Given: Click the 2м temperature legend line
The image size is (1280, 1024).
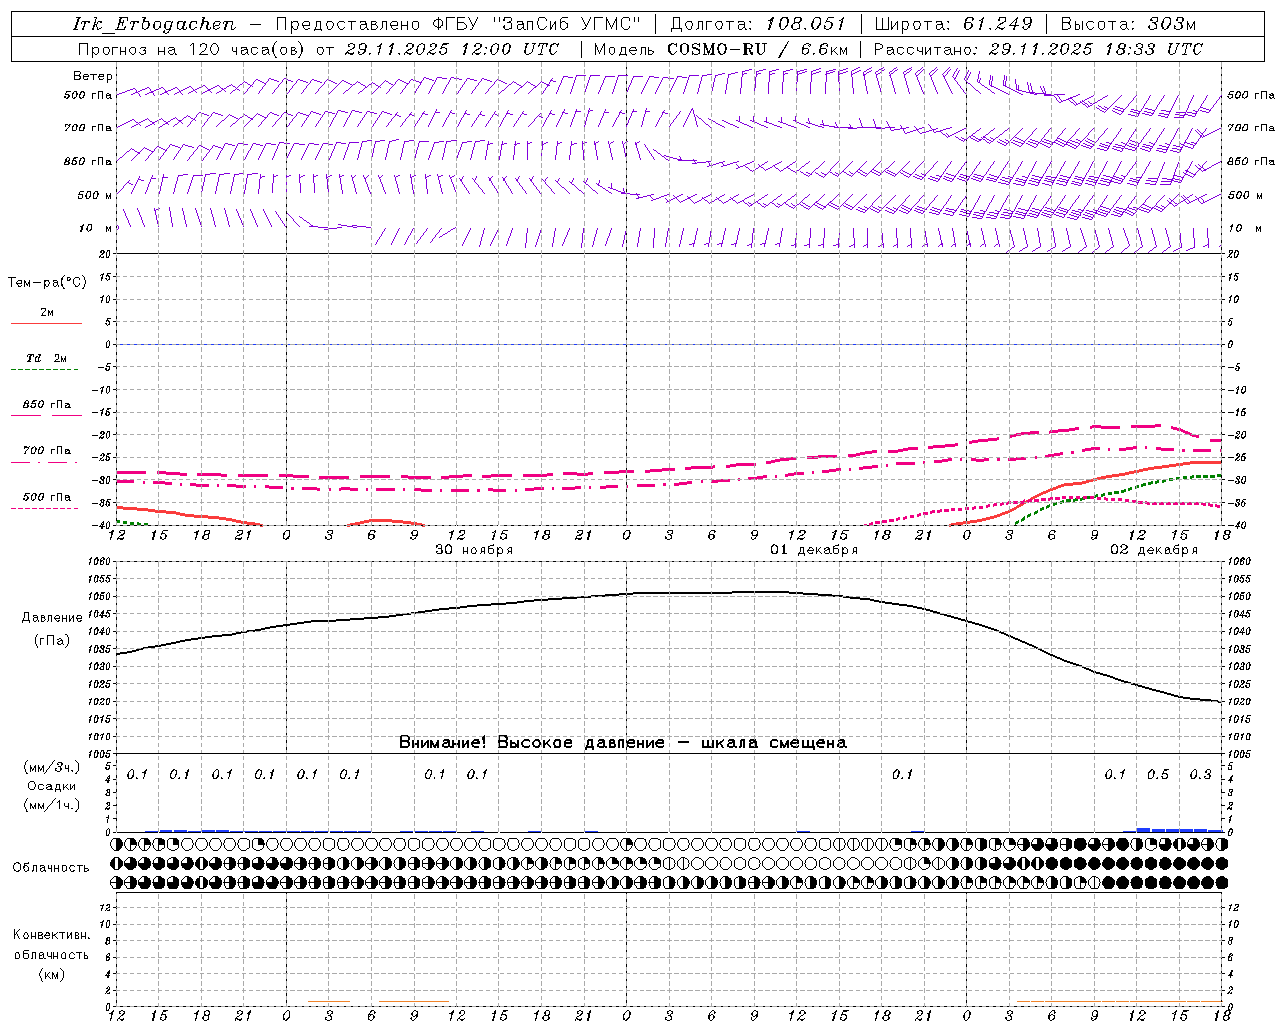Looking at the screenshot, I should point(46,324).
